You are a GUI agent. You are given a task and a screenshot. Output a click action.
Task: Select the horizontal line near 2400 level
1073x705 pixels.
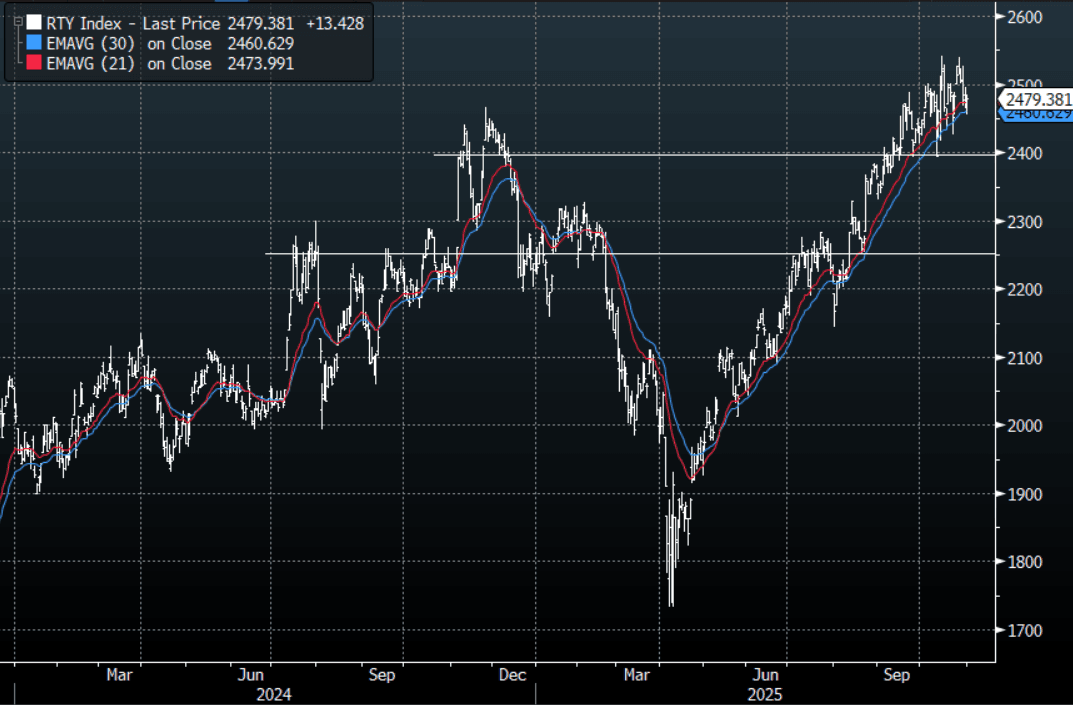(x=700, y=154)
